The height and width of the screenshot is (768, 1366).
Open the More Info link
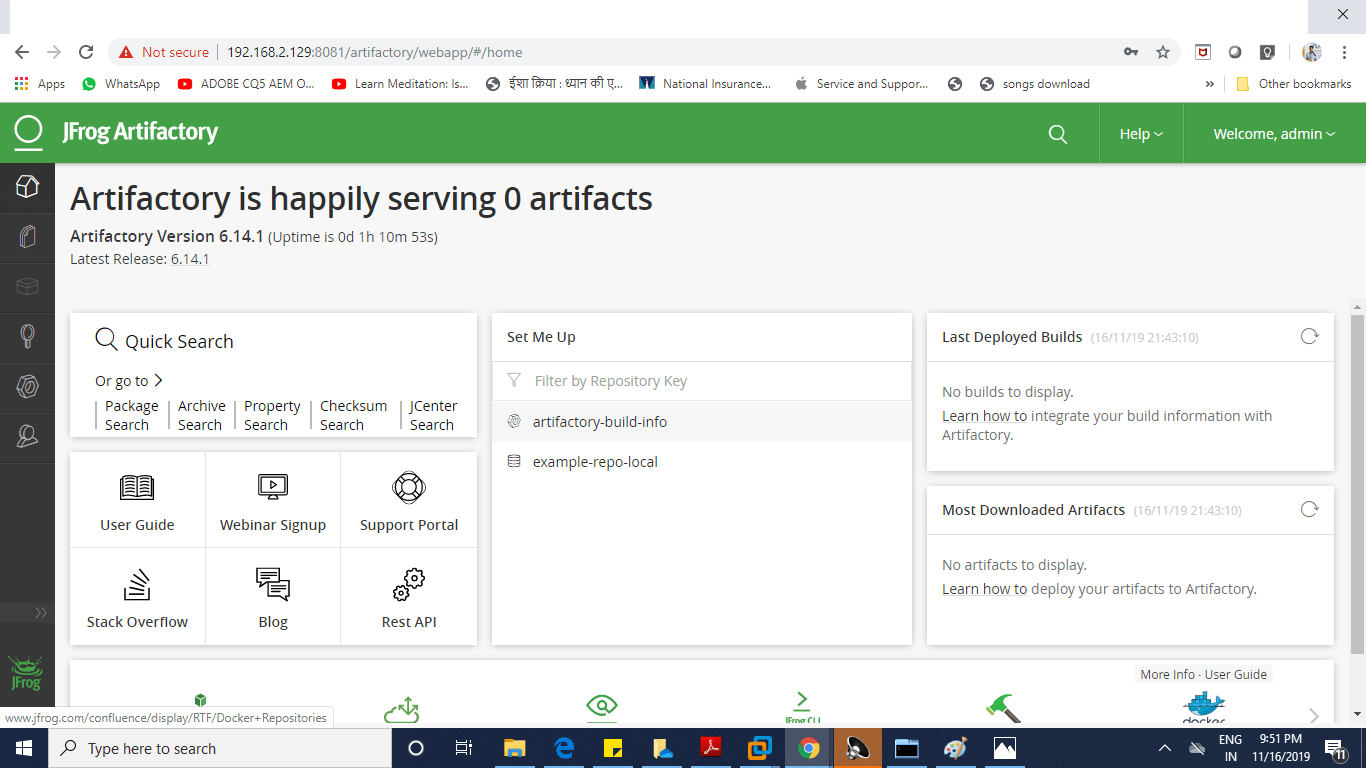(x=1167, y=675)
